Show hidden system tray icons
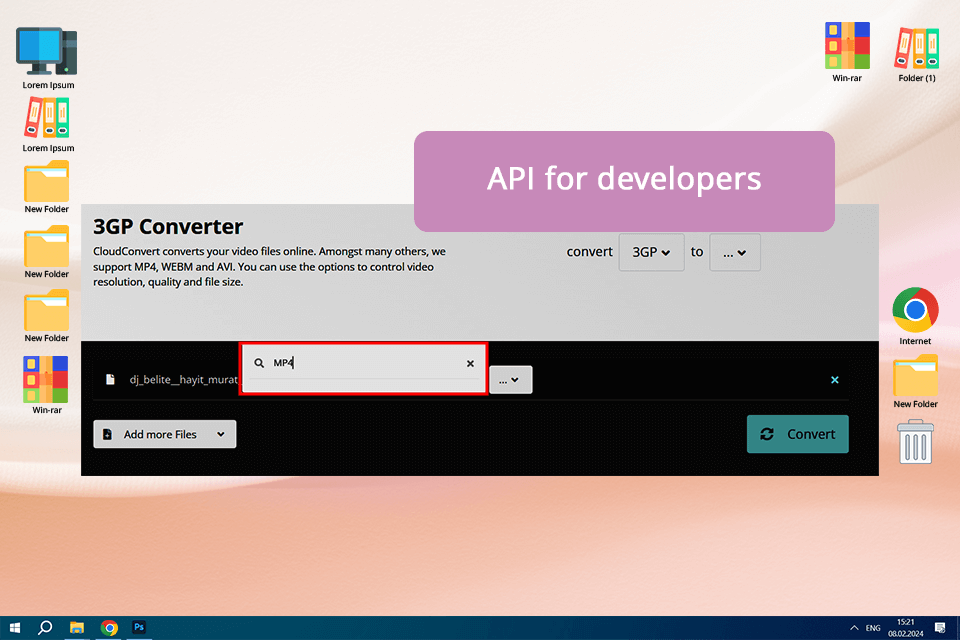This screenshot has width=960, height=640. (854, 628)
